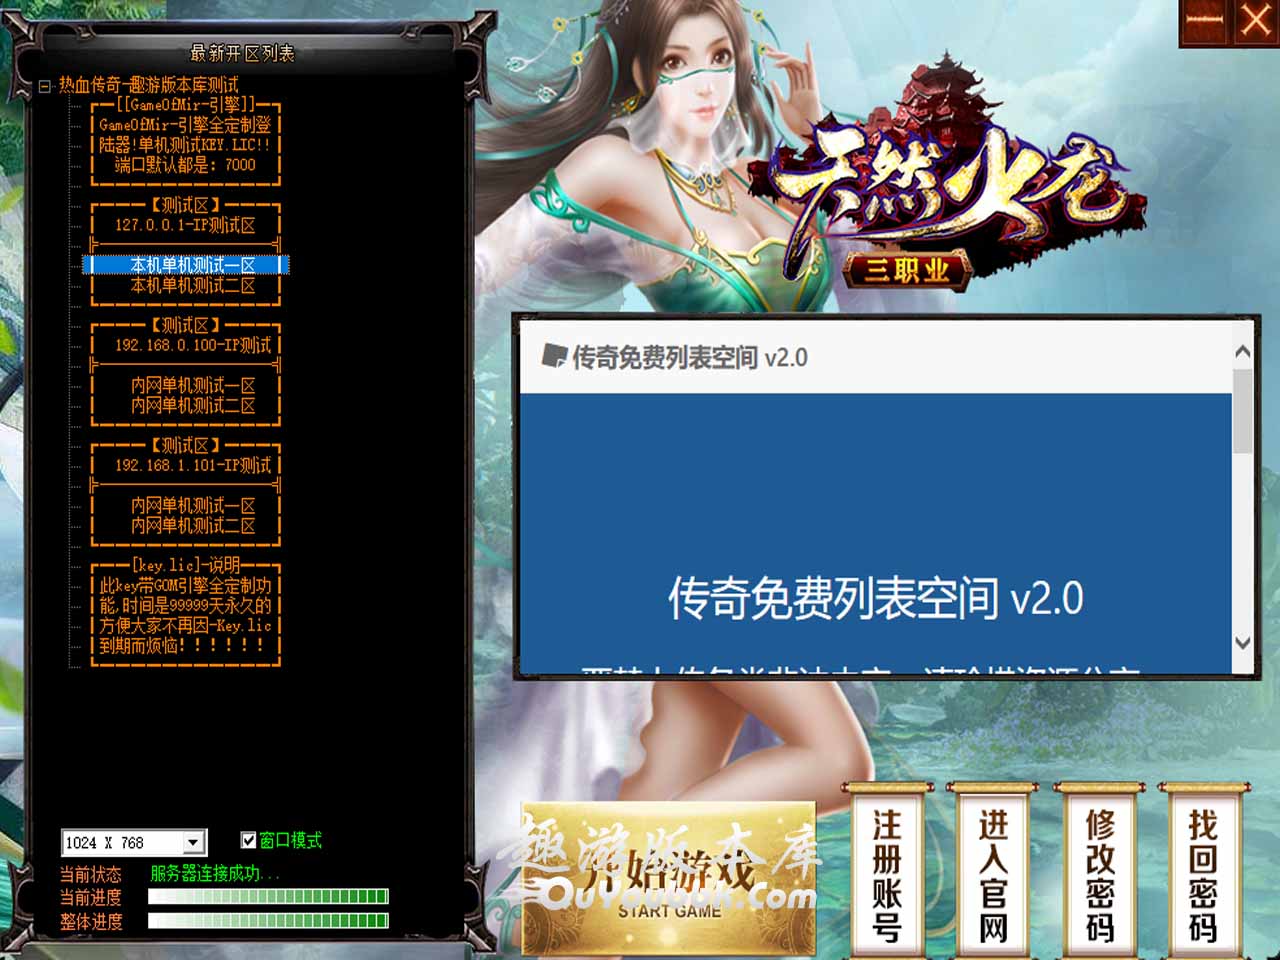Screen dimensions: 1280x960
Task: Click the icon beside 传奇免费列表空间 v2.0 header
Action: coord(553,356)
